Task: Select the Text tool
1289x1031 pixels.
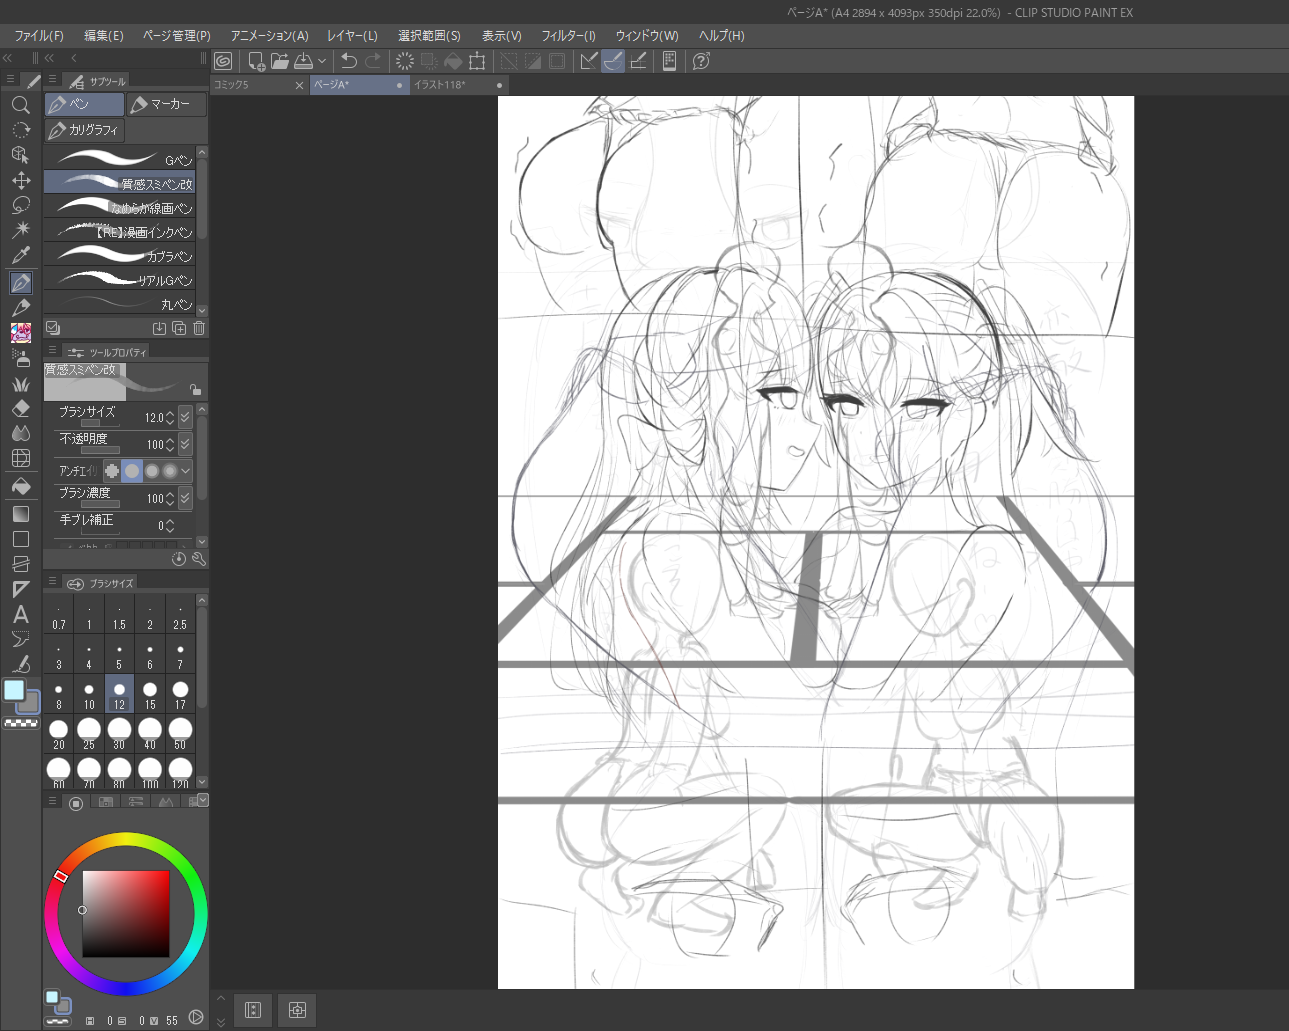Action: pos(20,614)
